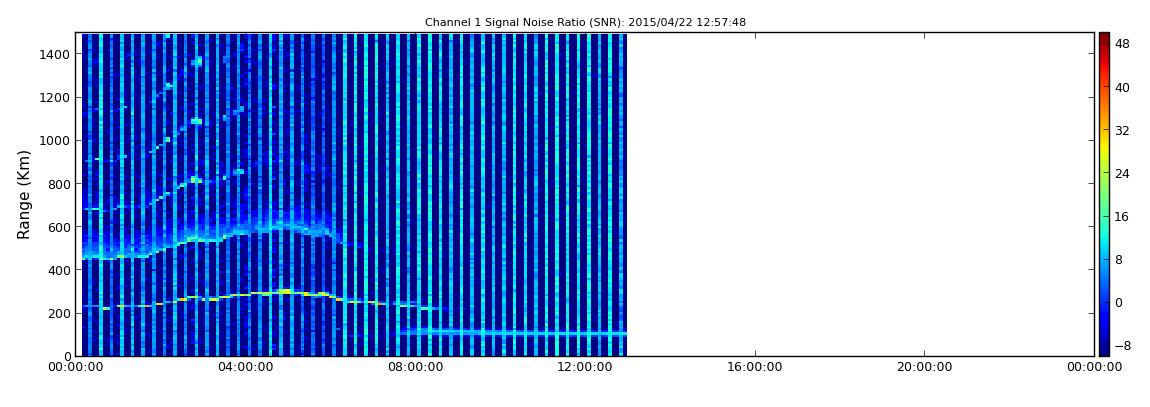This screenshot has height=407, width=1150.
Task: Click the 08:00:00 time axis label
Action: pos(415,367)
